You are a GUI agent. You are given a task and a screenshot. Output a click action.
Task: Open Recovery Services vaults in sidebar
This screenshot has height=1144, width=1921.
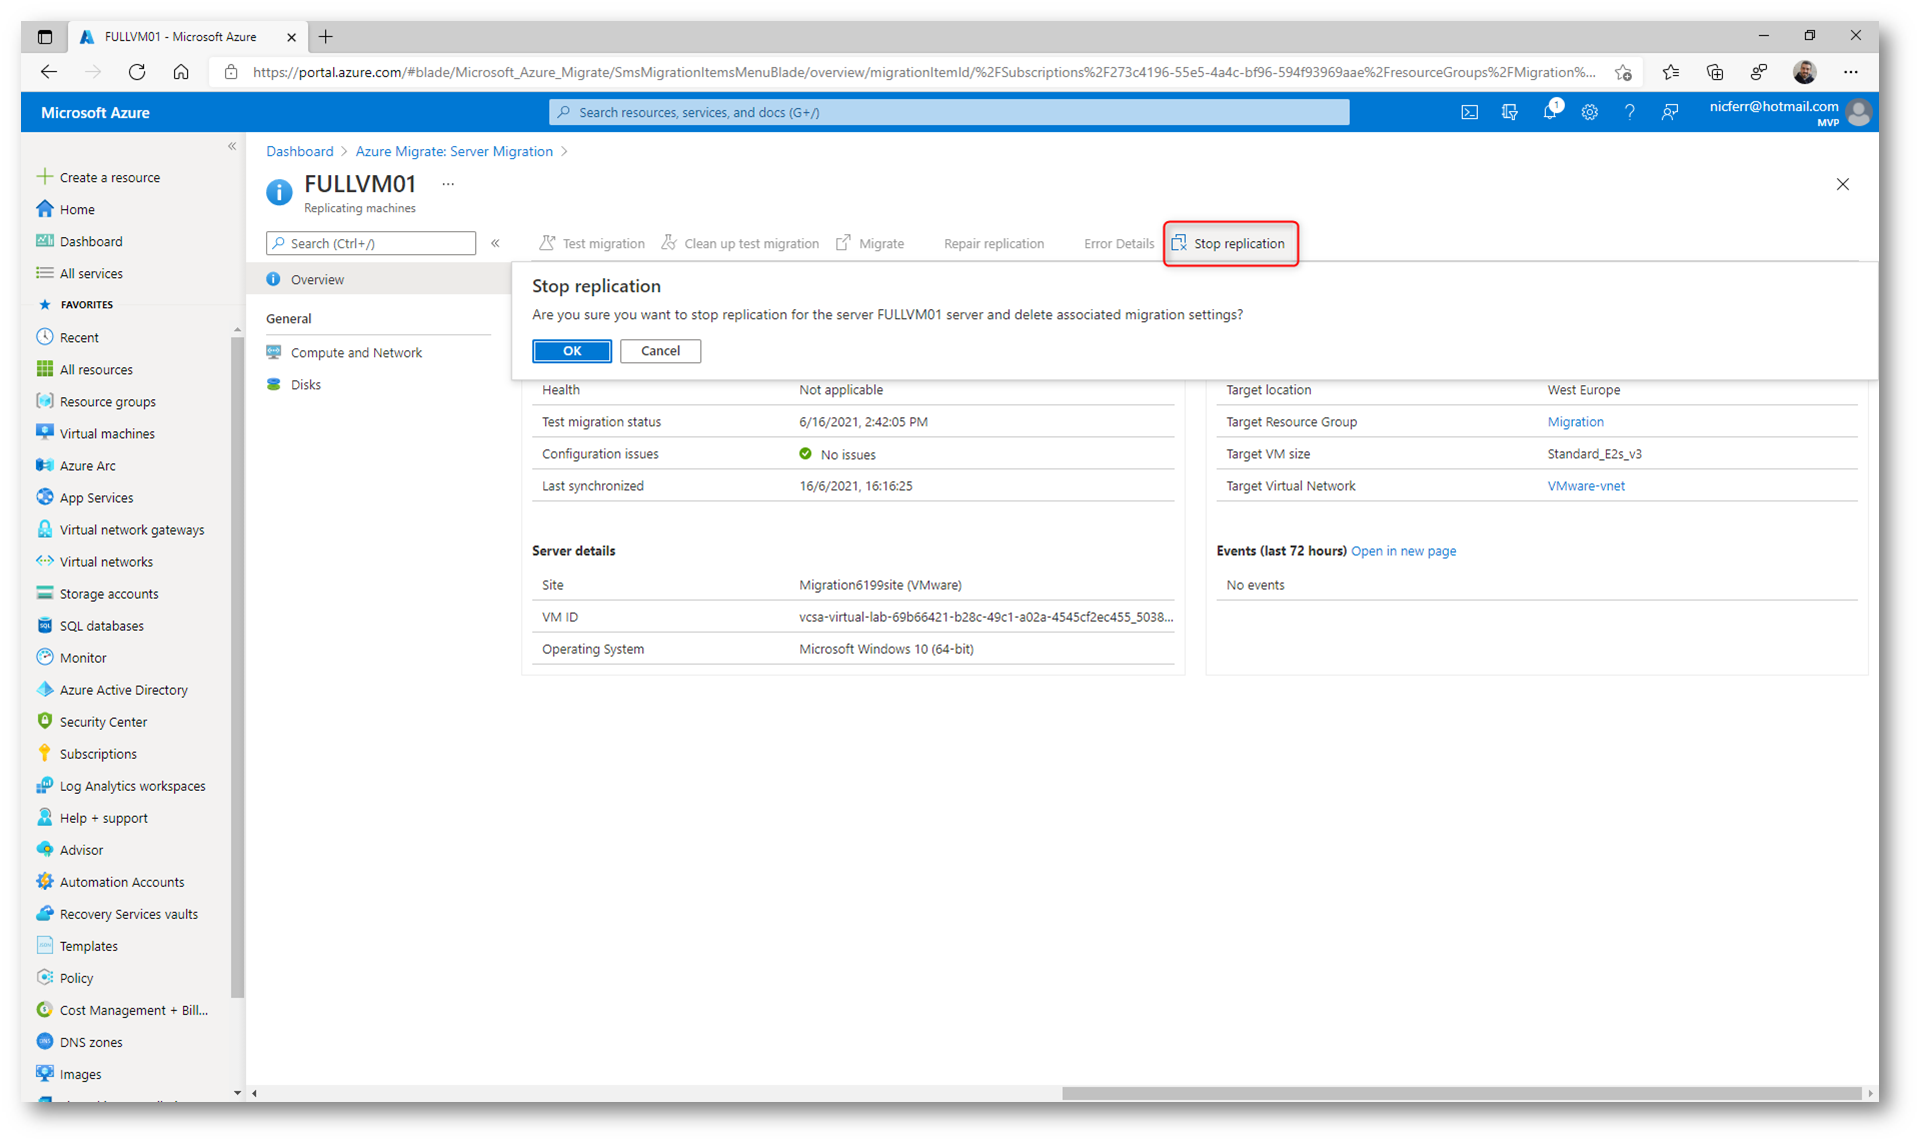128,913
